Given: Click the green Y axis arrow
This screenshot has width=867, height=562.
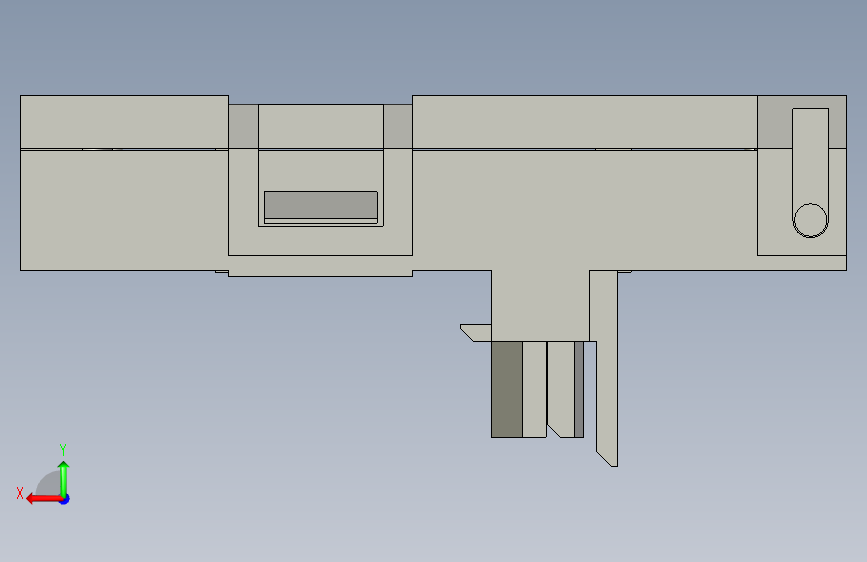Looking at the screenshot, I should click(64, 479).
